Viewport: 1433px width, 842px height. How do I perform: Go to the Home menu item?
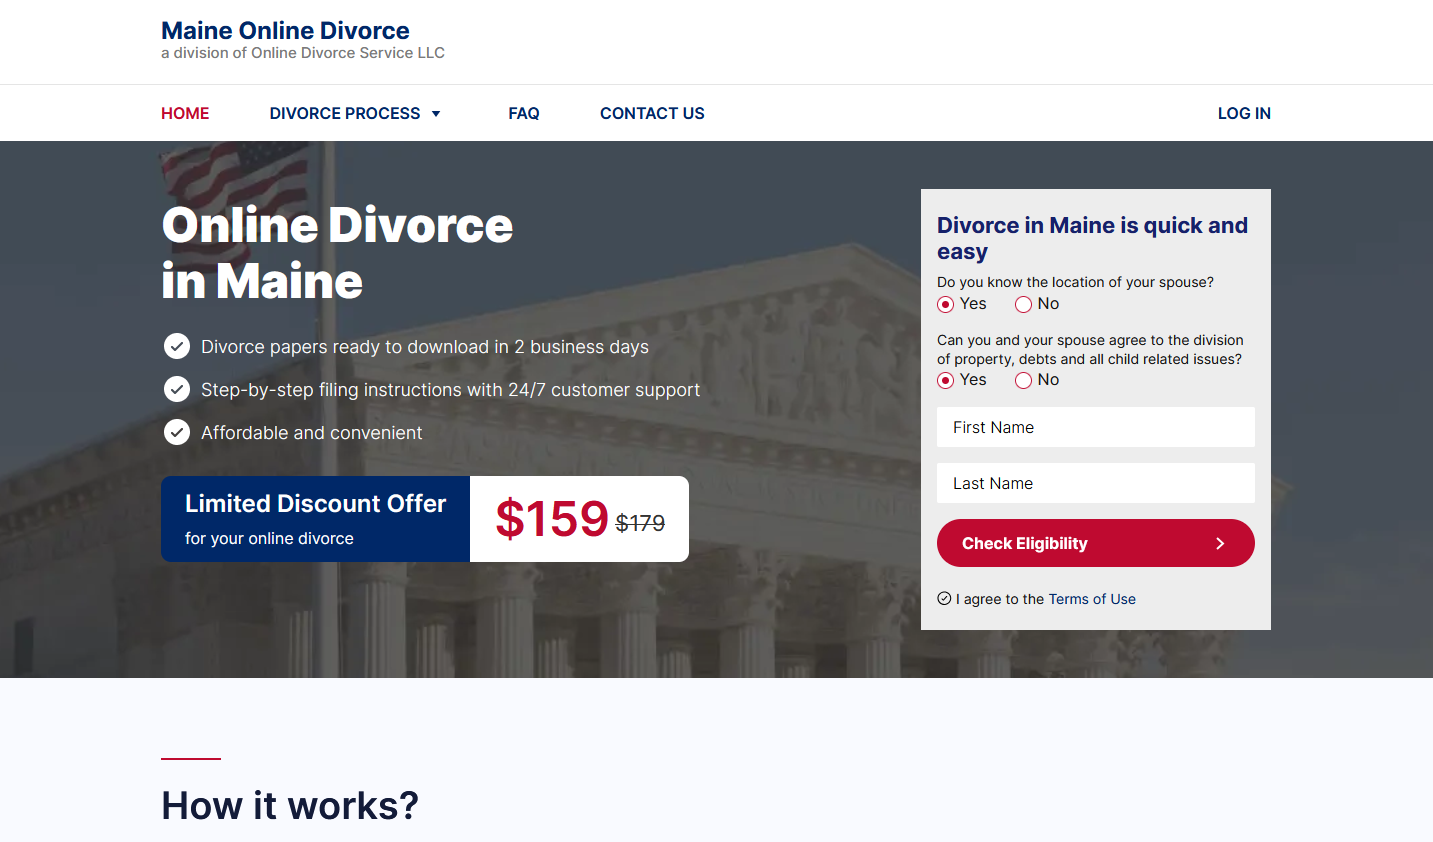pyautogui.click(x=185, y=113)
